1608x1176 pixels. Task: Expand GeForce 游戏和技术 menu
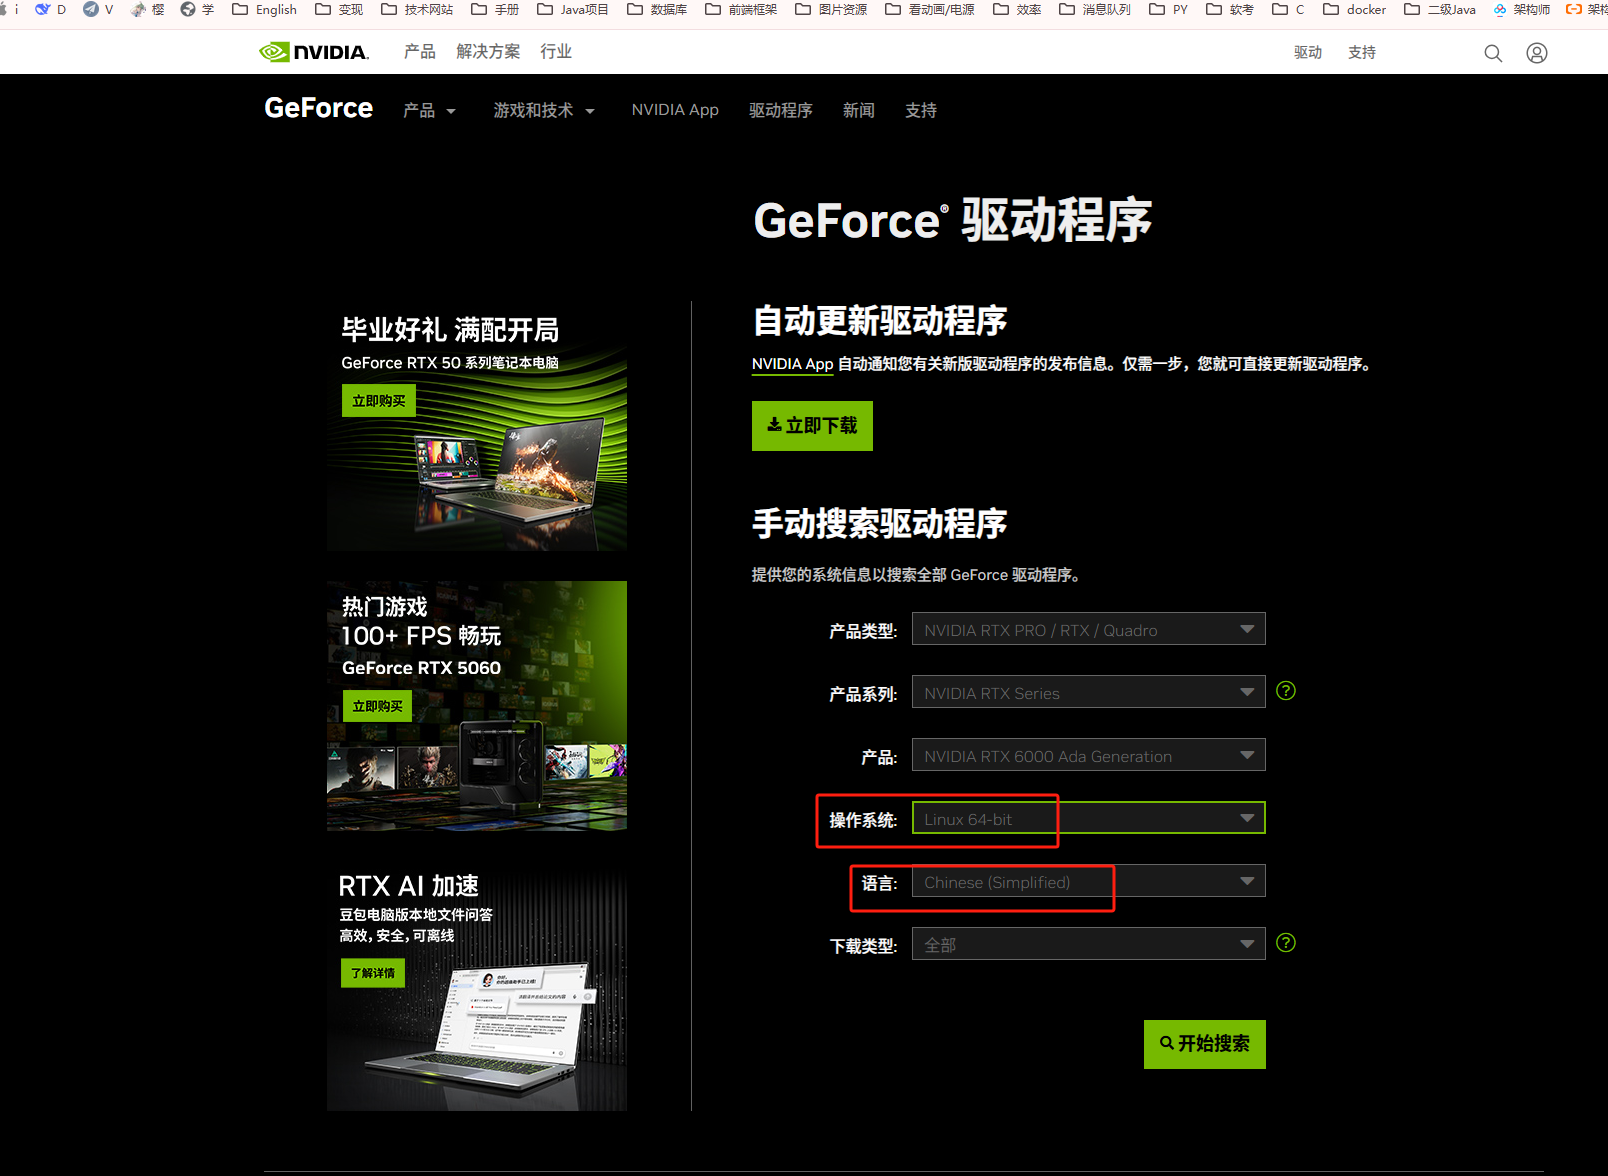pos(543,111)
